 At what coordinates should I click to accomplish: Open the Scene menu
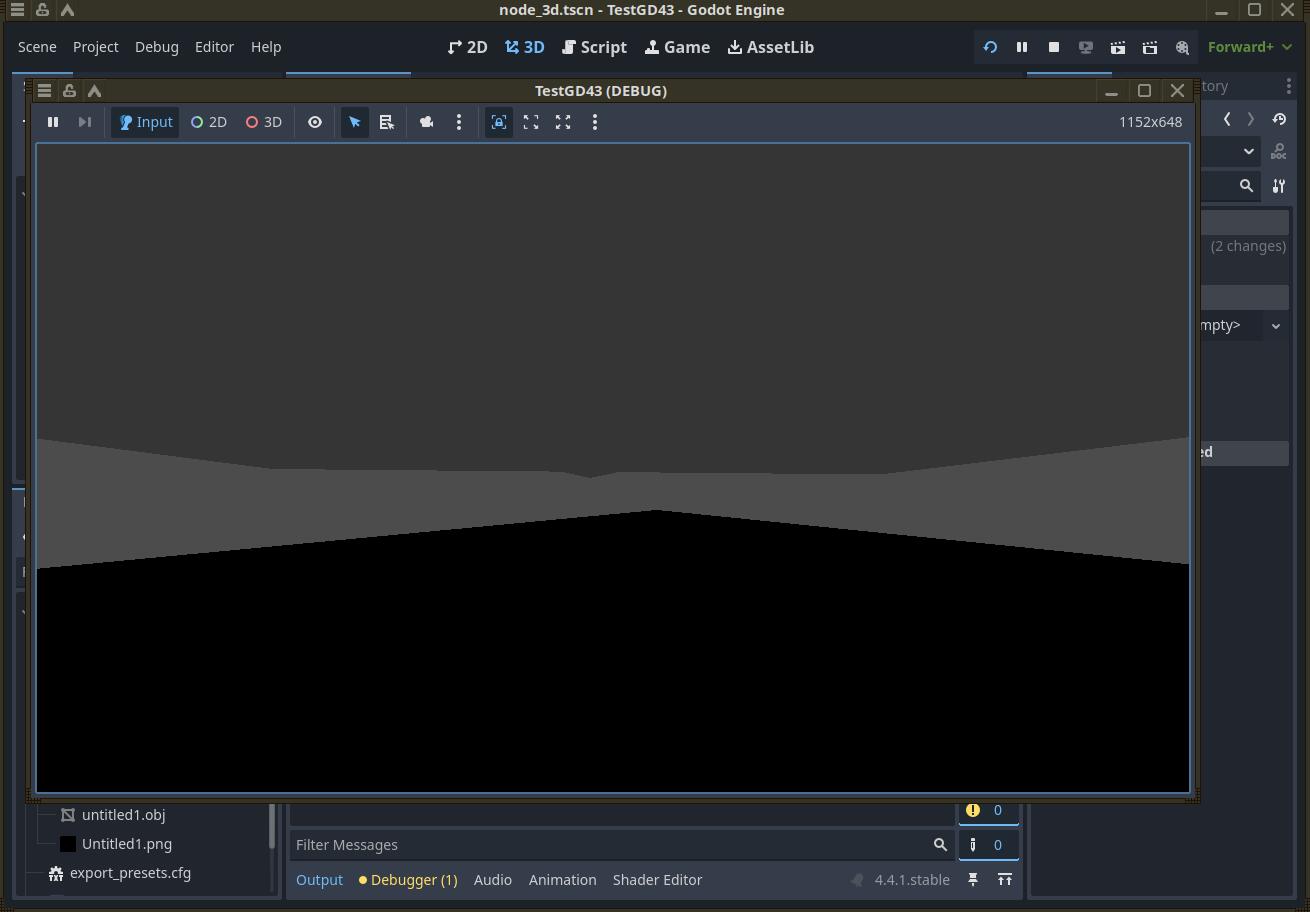[37, 47]
